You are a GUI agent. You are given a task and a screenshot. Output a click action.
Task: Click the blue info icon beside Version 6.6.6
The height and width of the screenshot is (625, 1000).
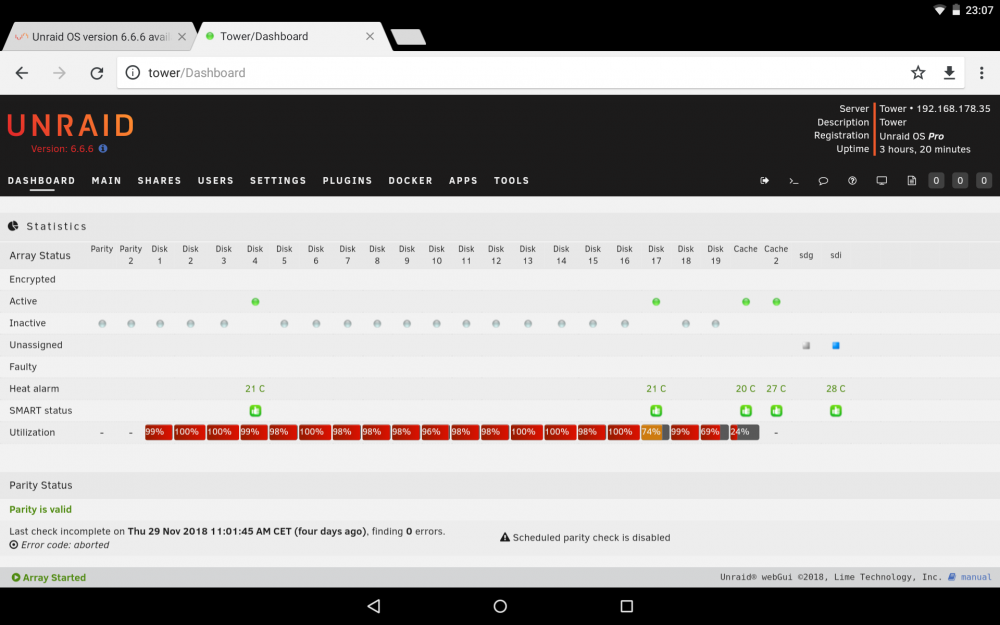[103, 149]
